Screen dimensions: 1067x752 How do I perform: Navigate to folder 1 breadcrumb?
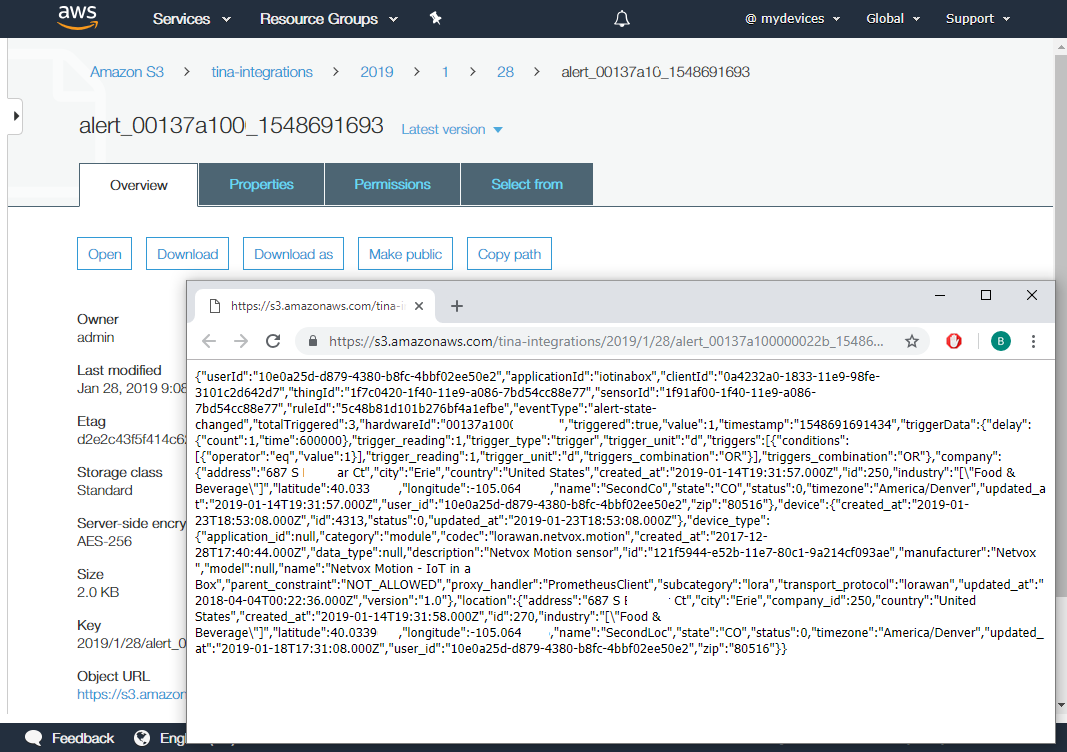tap(445, 72)
